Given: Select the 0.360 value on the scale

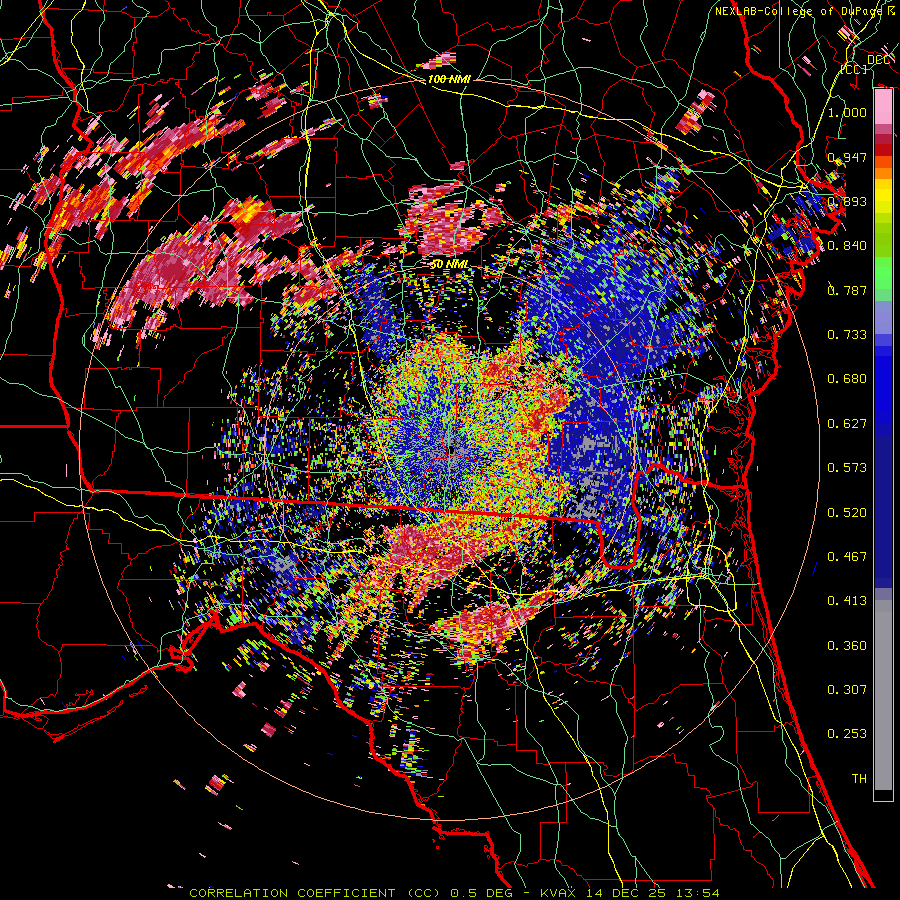Looking at the screenshot, I should tap(847, 645).
